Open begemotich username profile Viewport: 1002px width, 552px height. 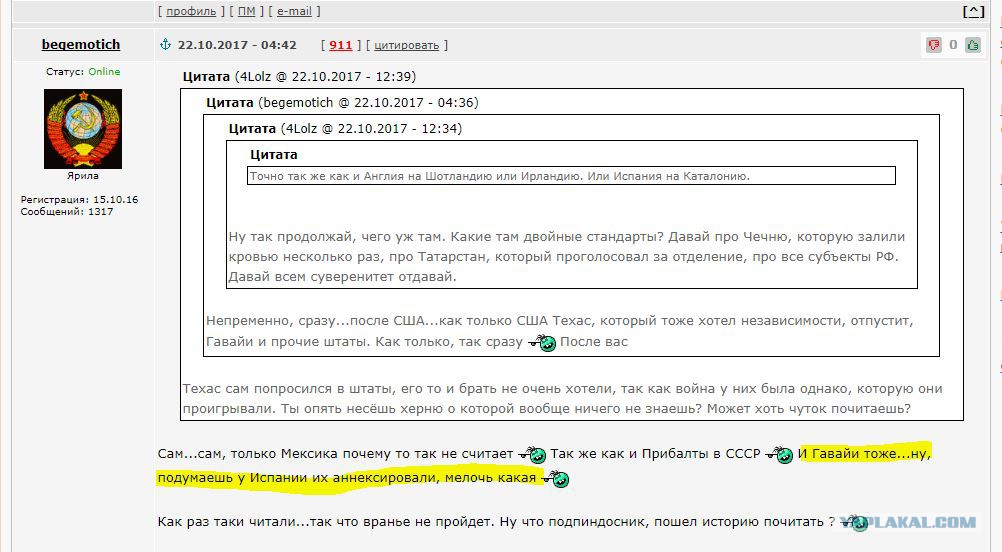click(x=81, y=45)
